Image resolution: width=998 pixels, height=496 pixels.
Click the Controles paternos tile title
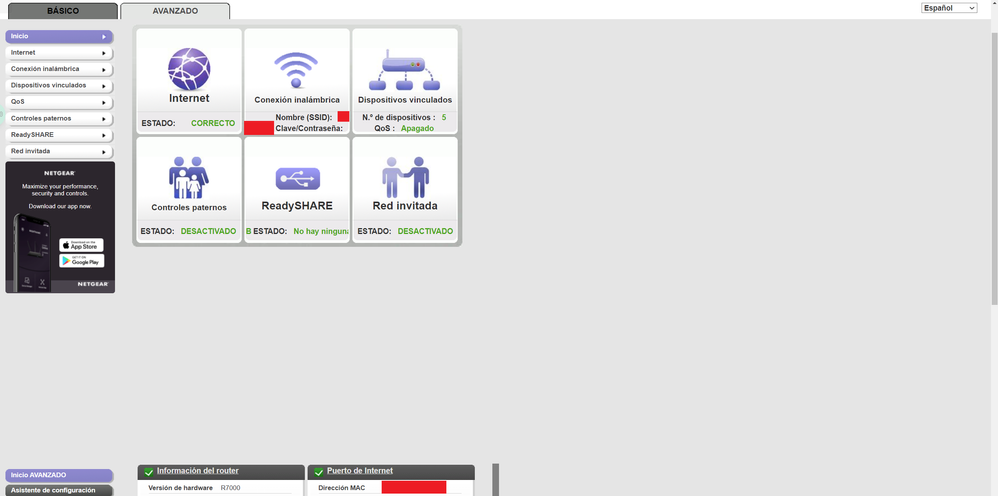point(189,208)
